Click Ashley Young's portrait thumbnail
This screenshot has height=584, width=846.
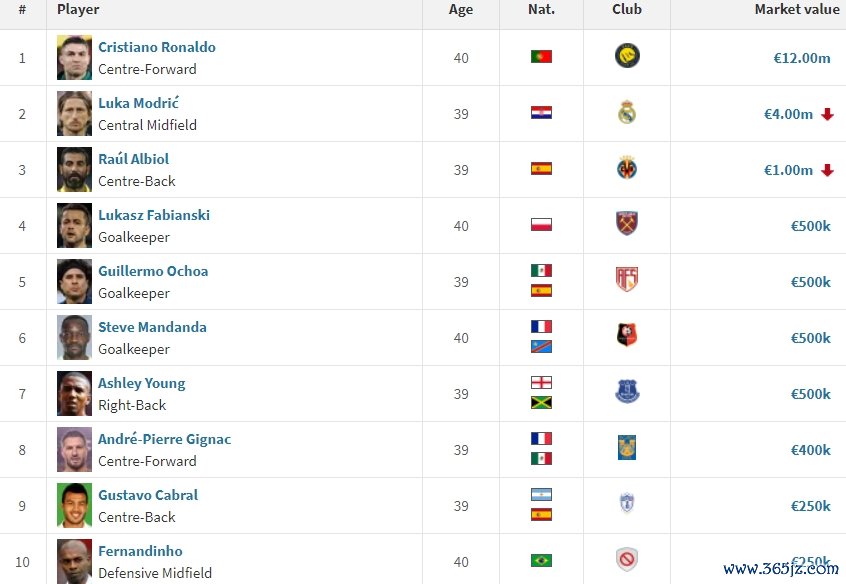point(74,393)
